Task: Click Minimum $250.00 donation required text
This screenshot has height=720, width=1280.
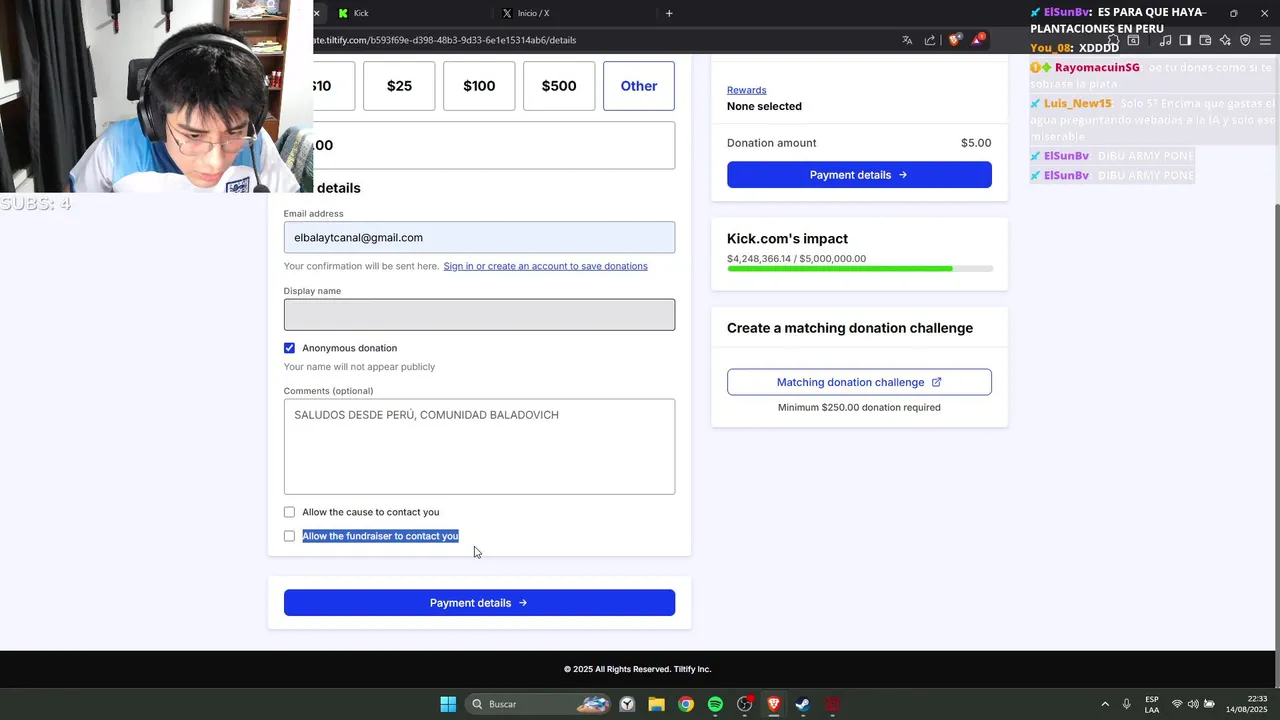Action: pyautogui.click(x=859, y=408)
